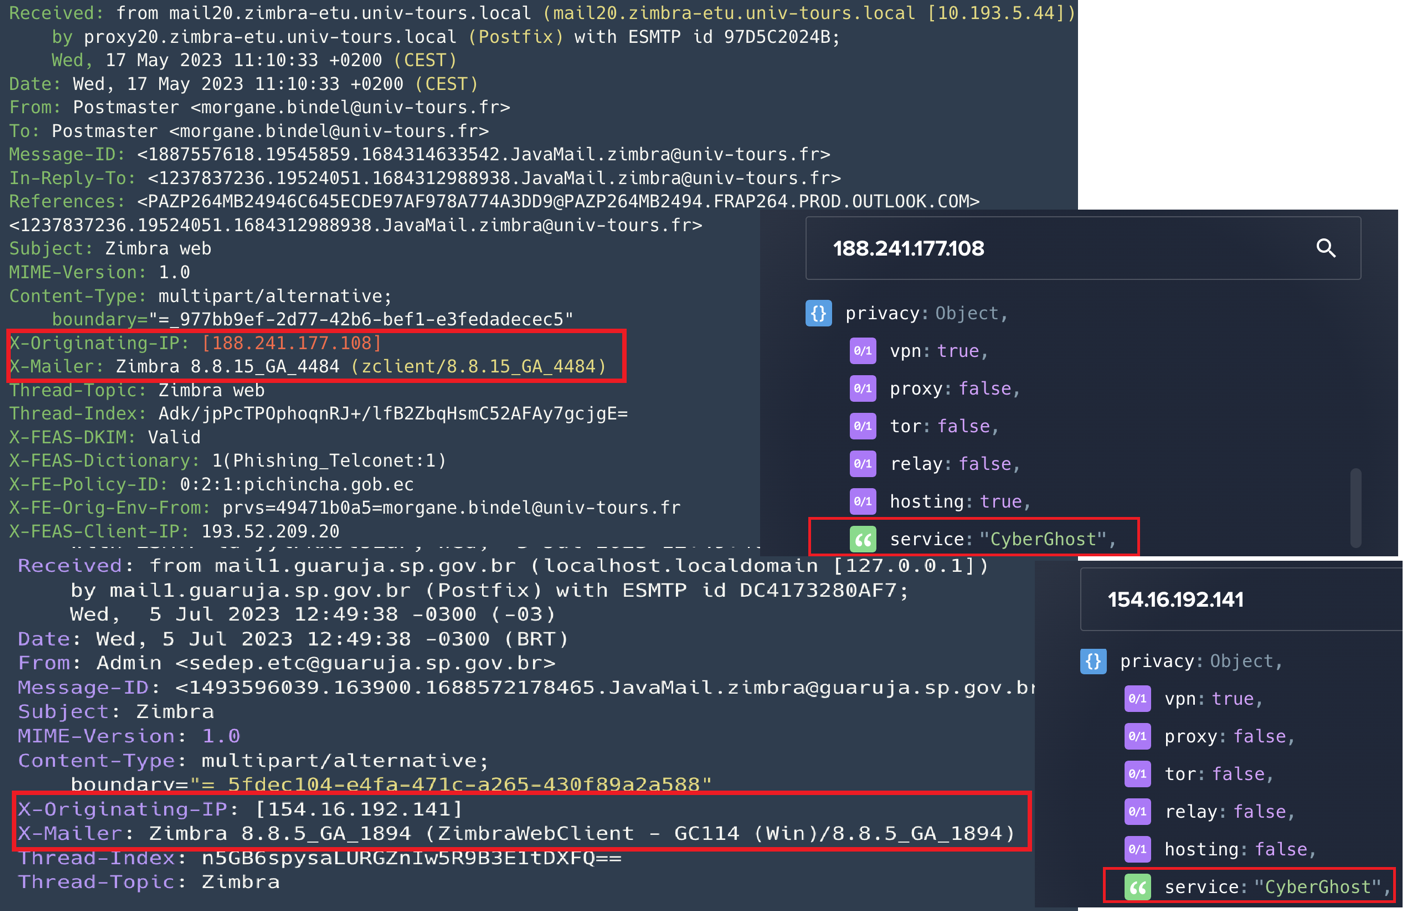Viewport: 1405px width, 911px height.
Task: Click the X-FE-Policy-ID pichincha.gob.ec line
Action: click(211, 484)
